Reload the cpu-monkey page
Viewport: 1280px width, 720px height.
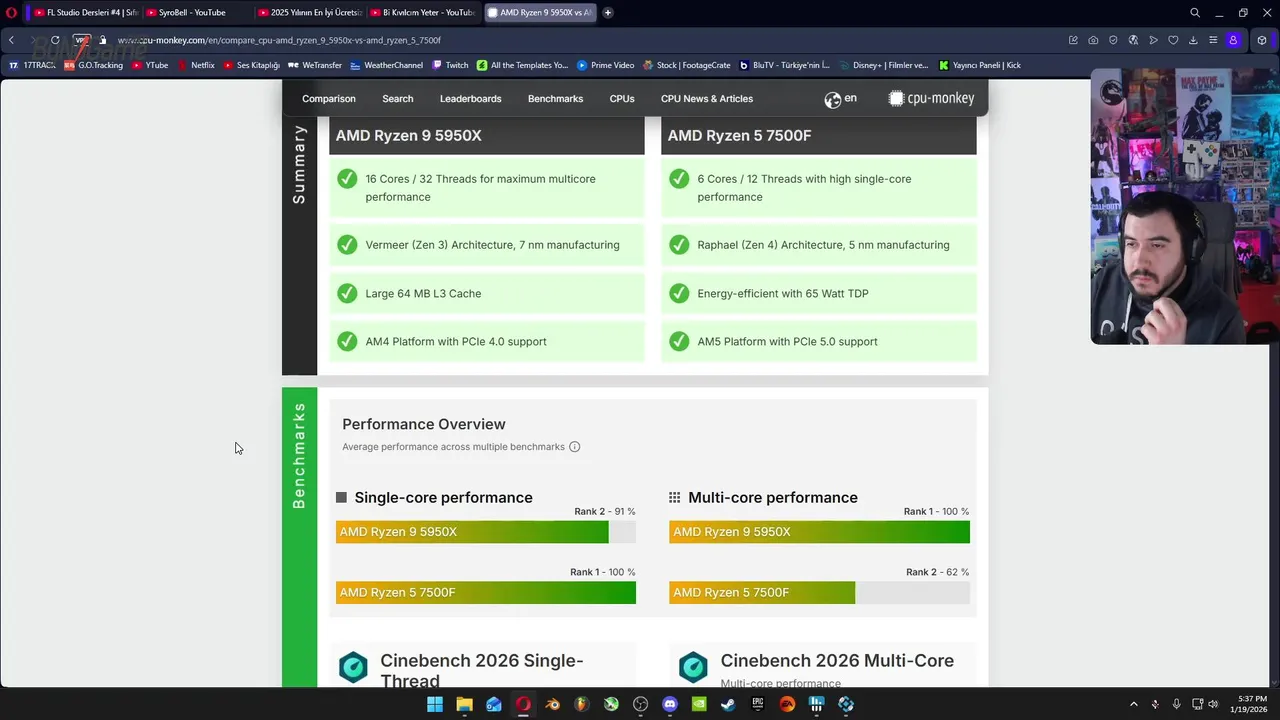tap(55, 40)
